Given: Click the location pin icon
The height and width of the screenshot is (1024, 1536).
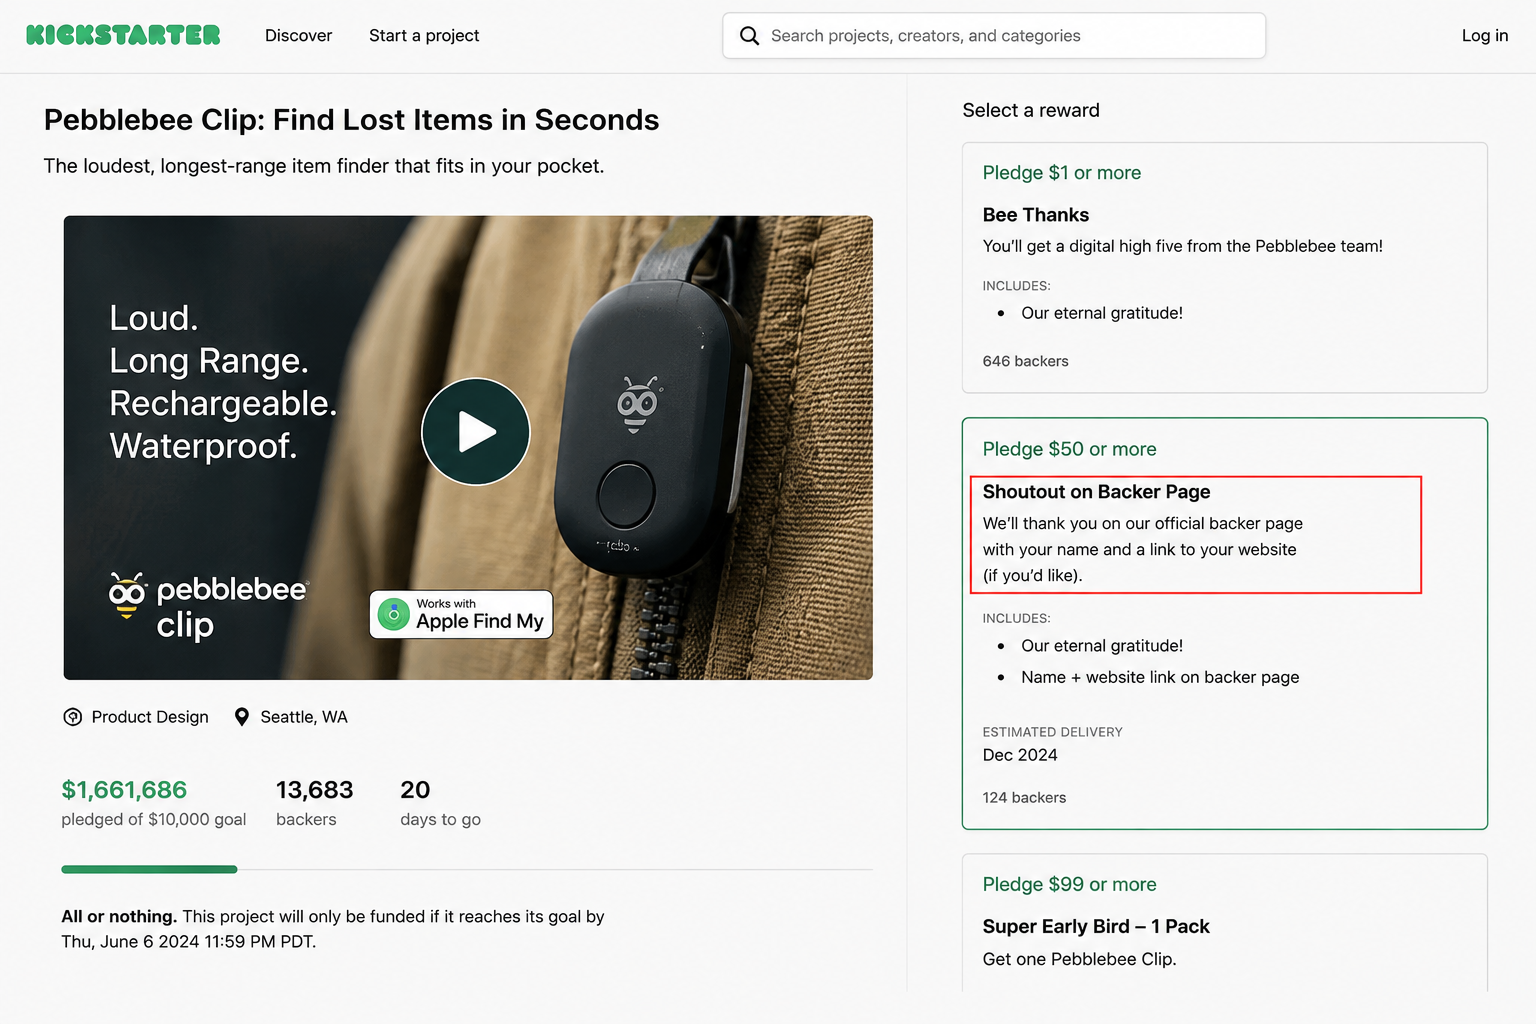Looking at the screenshot, I should coord(241,717).
